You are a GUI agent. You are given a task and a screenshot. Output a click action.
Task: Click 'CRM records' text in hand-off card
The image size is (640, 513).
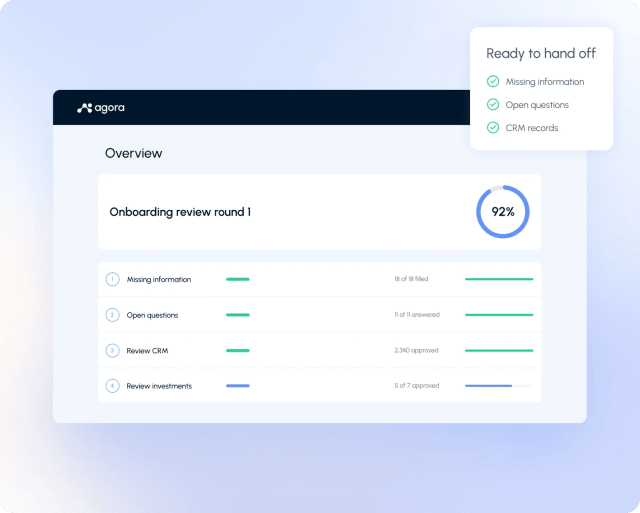[532, 128]
